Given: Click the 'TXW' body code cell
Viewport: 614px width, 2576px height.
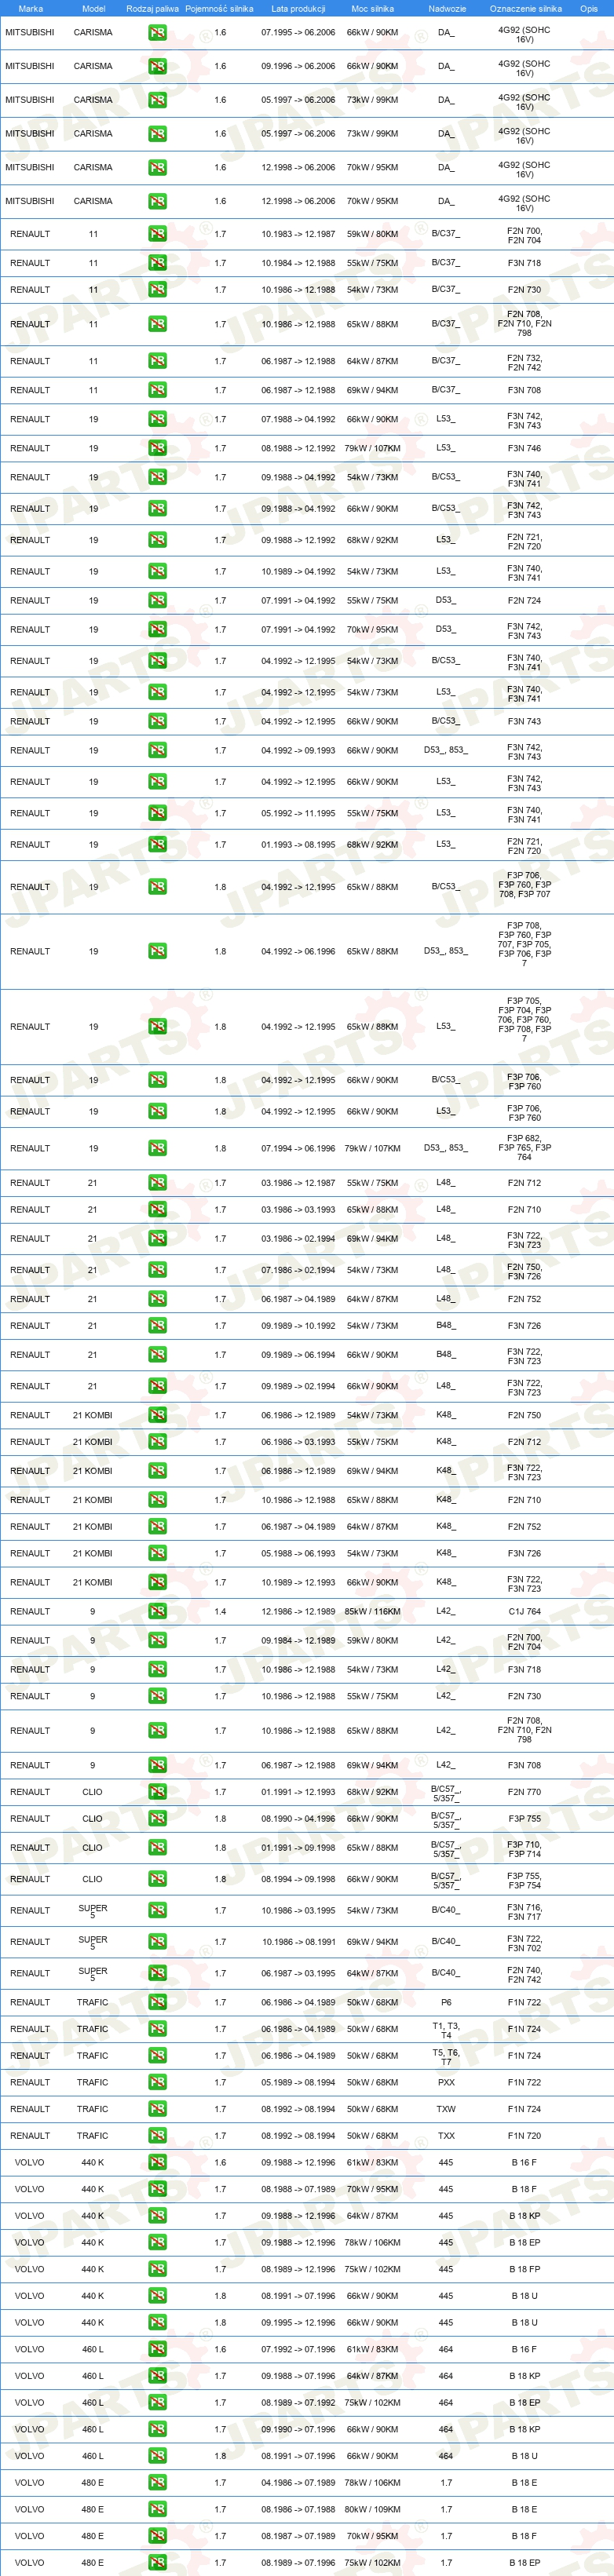Looking at the screenshot, I should tap(446, 2110).
